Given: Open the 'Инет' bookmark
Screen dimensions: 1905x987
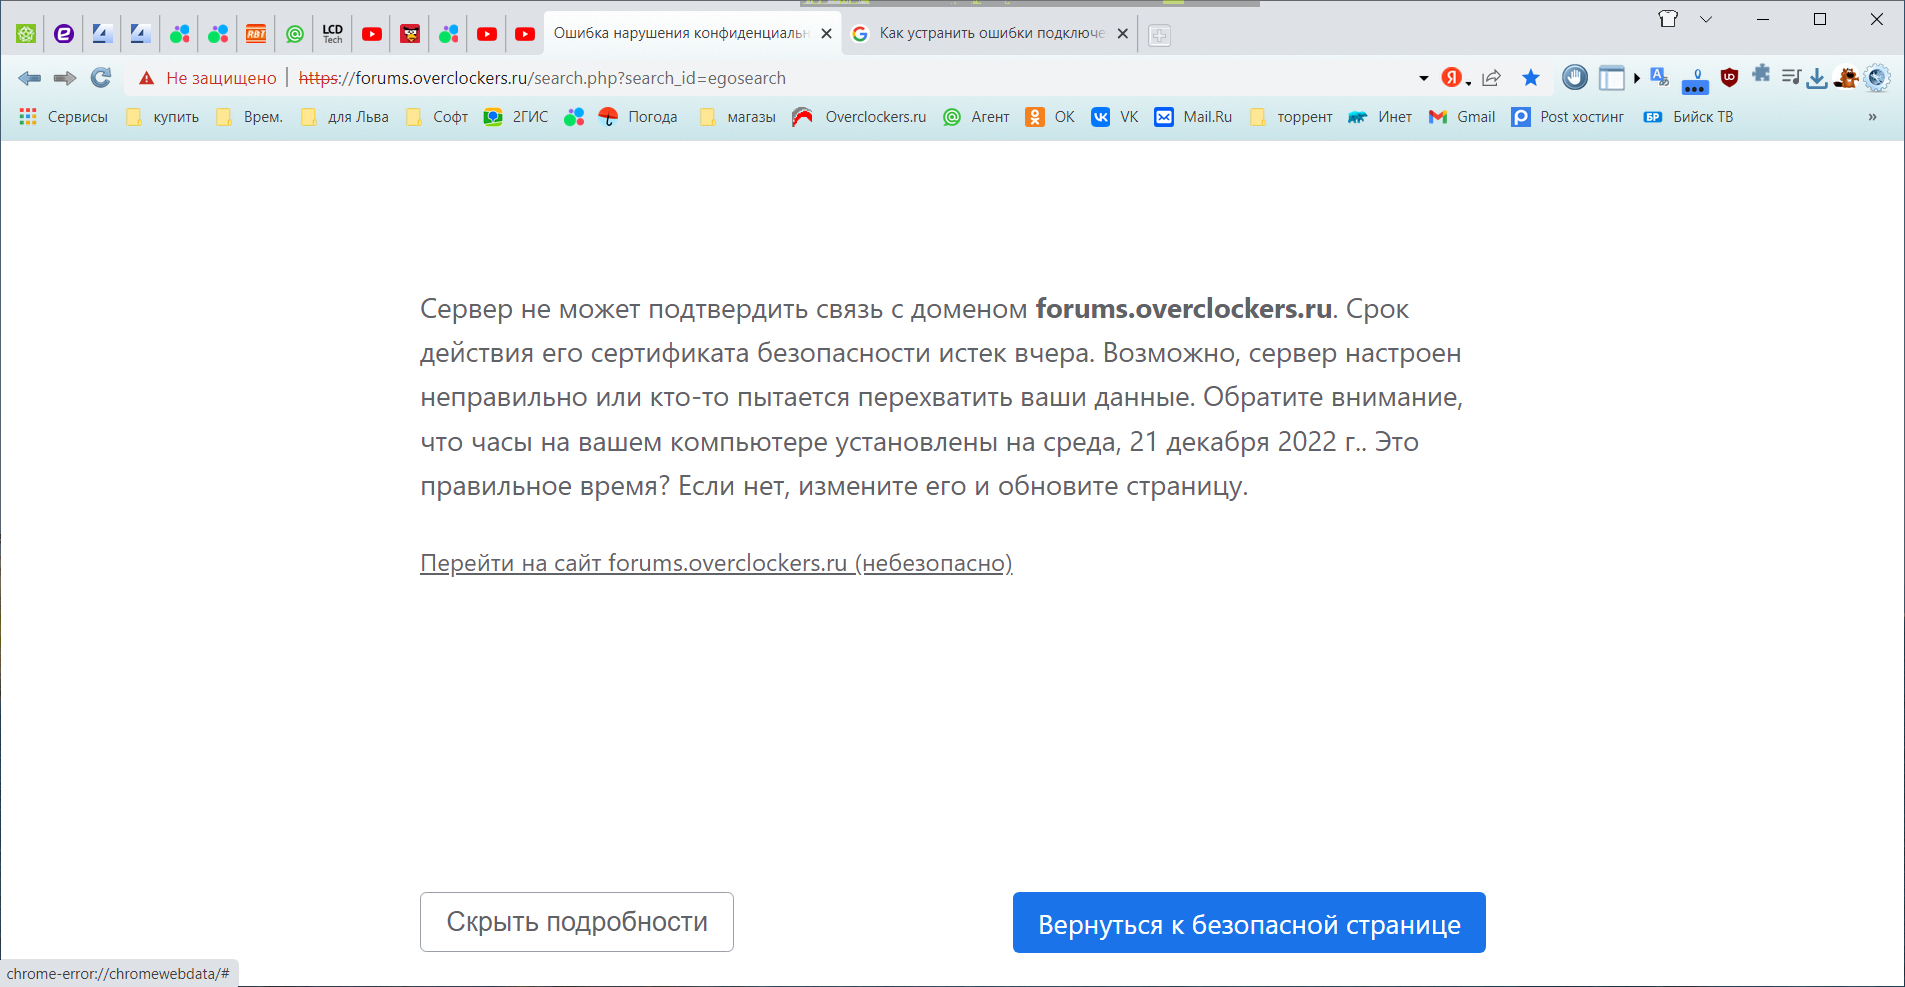Looking at the screenshot, I should point(1380,117).
